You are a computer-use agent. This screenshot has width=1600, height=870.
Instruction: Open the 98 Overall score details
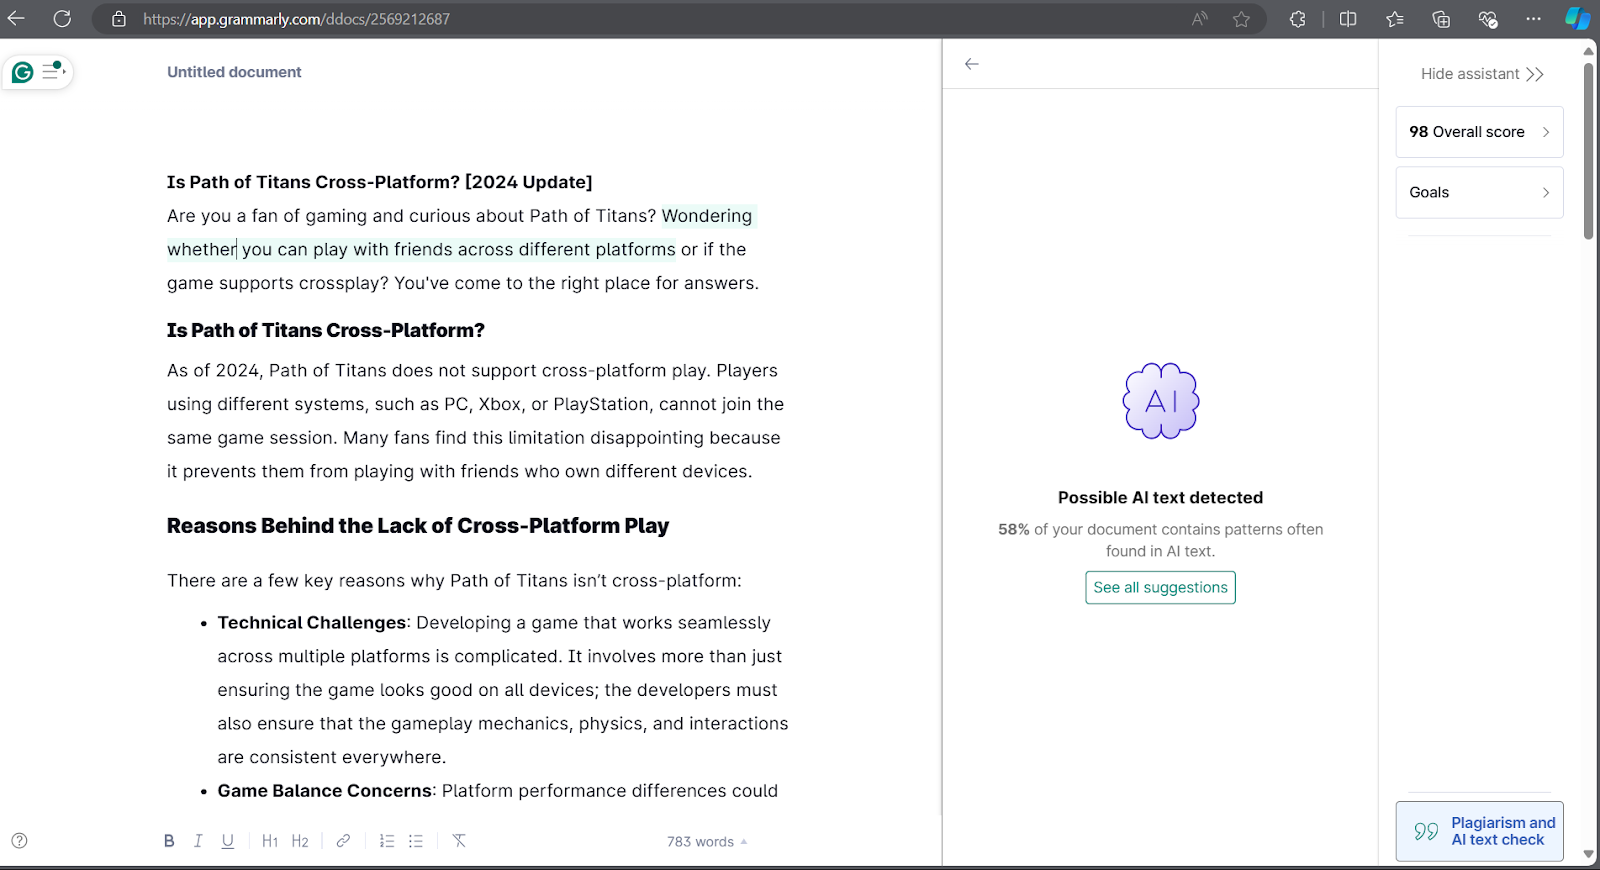(x=1479, y=132)
